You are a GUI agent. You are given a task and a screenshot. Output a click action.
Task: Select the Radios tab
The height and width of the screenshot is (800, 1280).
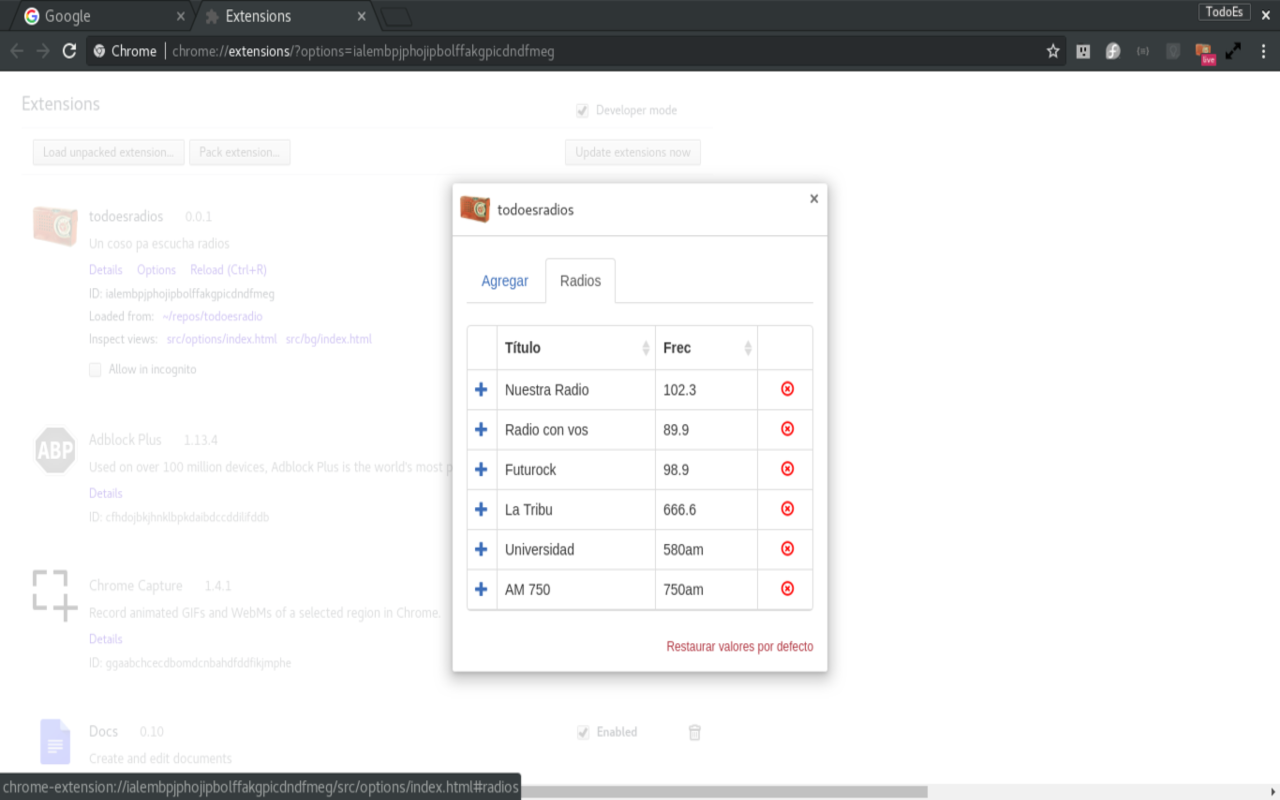(580, 281)
